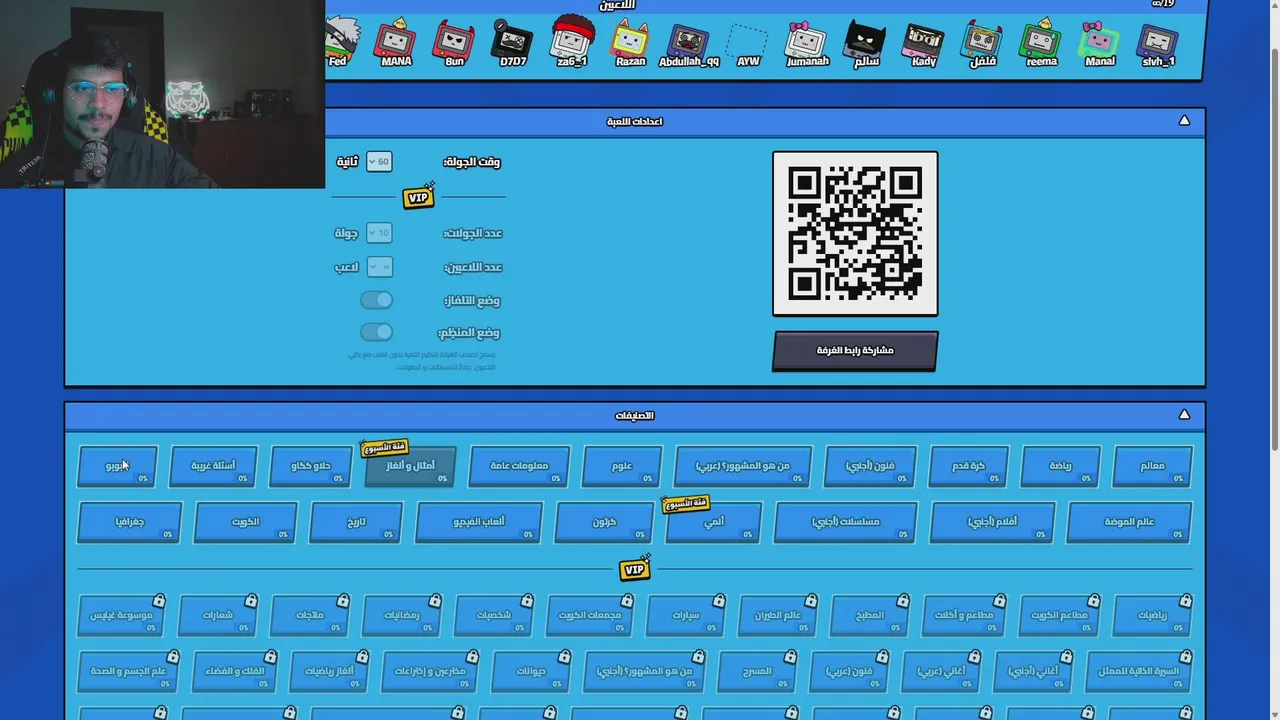The height and width of the screenshot is (720, 1280).
Task: Click the locked مطاعم الكويت category
Action: point(1059,616)
